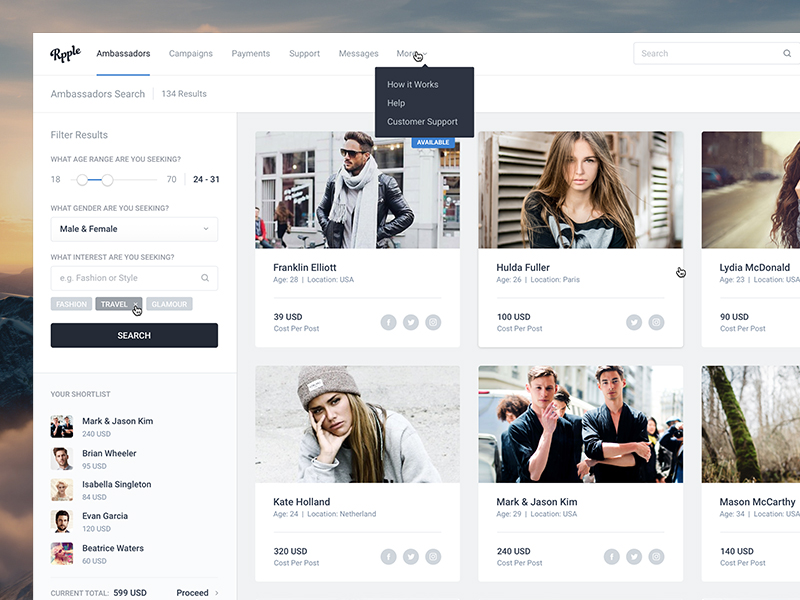800x600 pixels.
Task: Click Proceed in the shortlist total
Action: pos(197,593)
